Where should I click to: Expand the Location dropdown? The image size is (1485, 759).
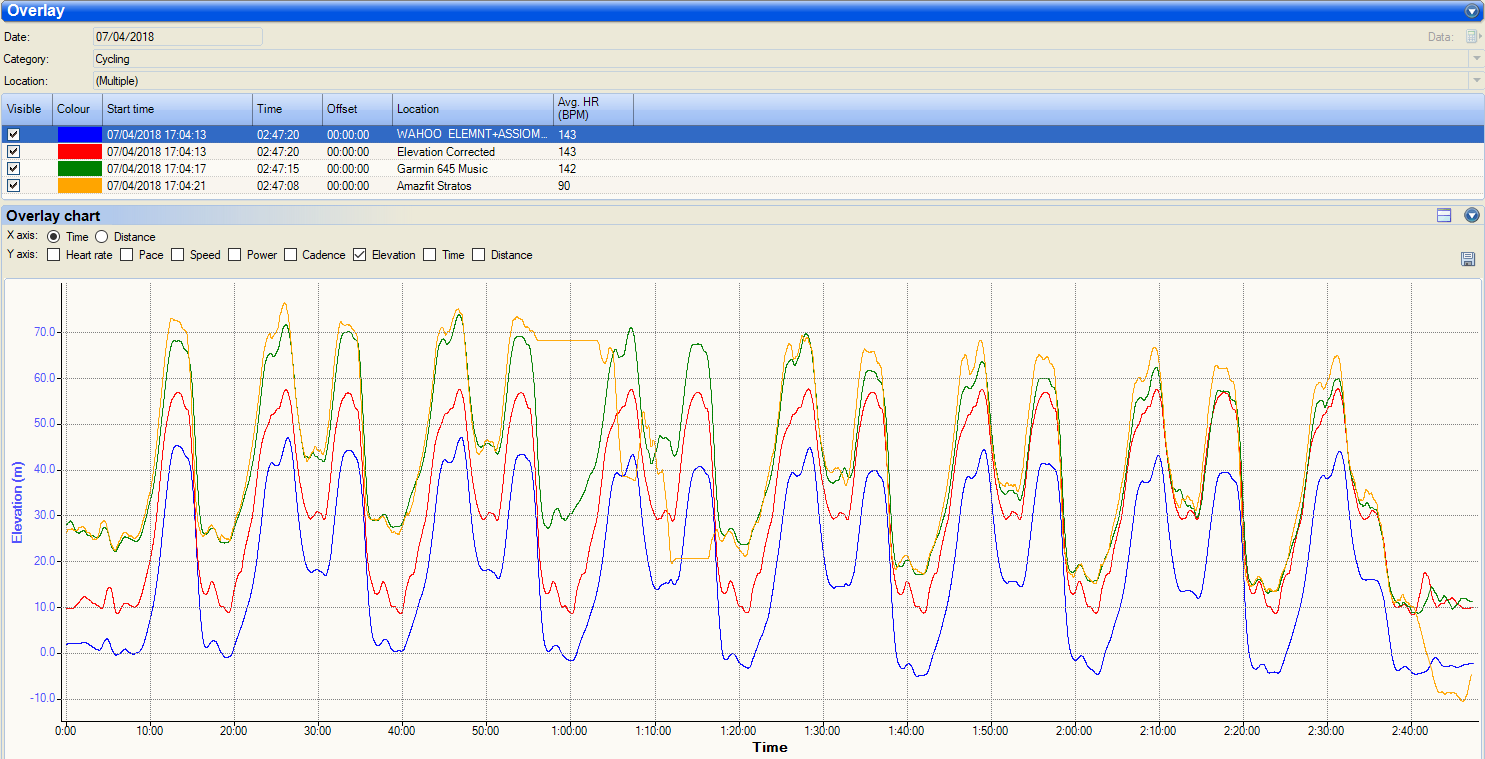(1476, 81)
